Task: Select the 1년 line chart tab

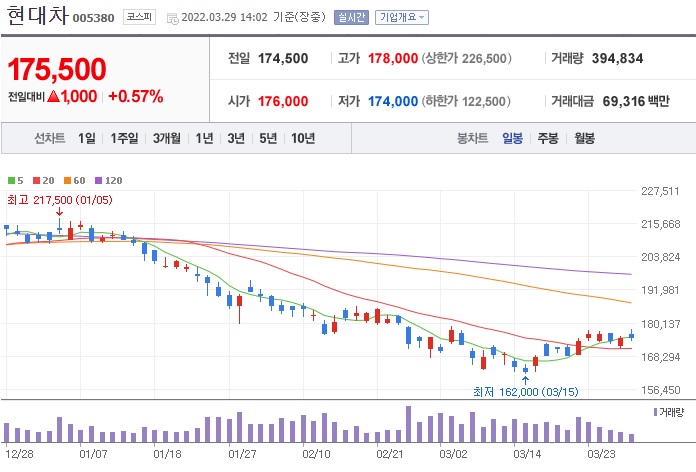Action: (x=205, y=138)
